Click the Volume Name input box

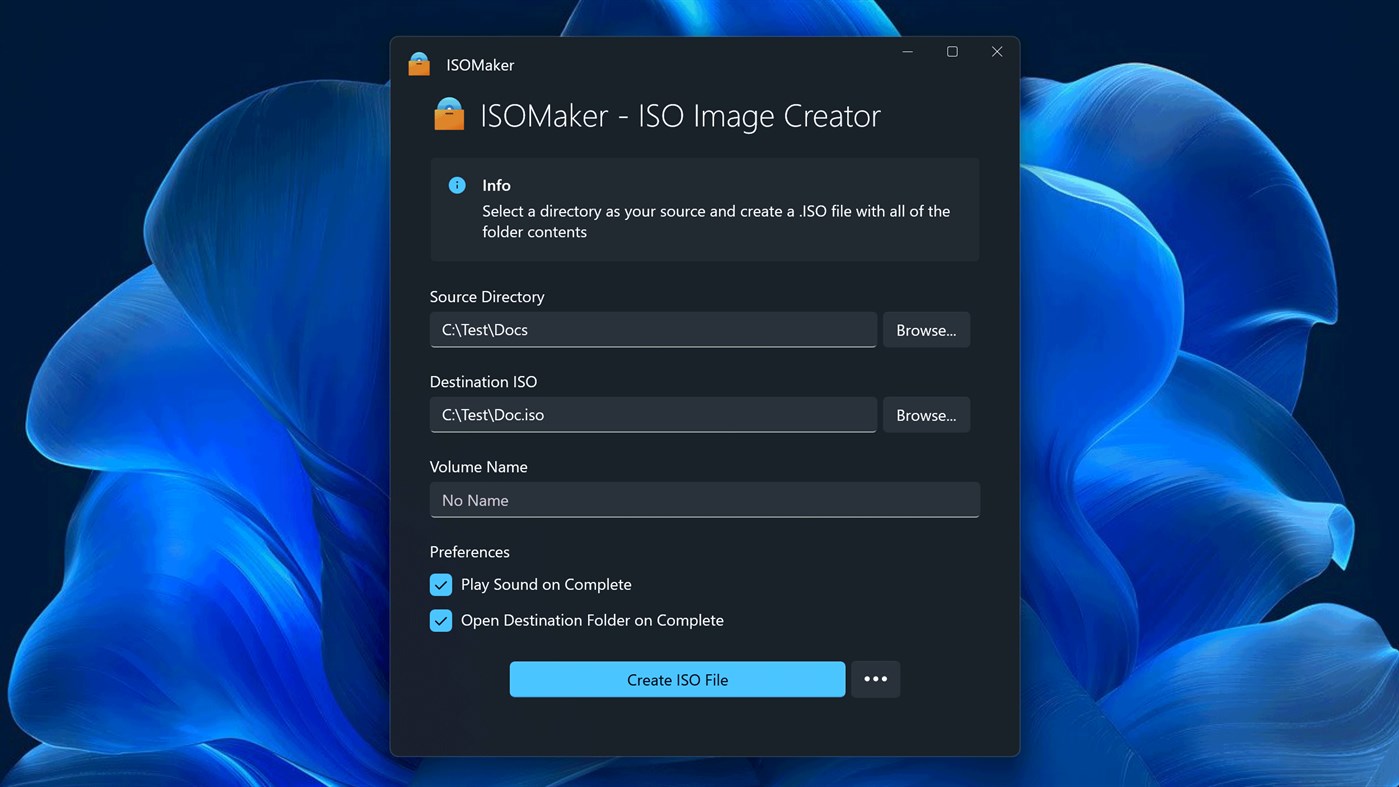[x=704, y=500]
